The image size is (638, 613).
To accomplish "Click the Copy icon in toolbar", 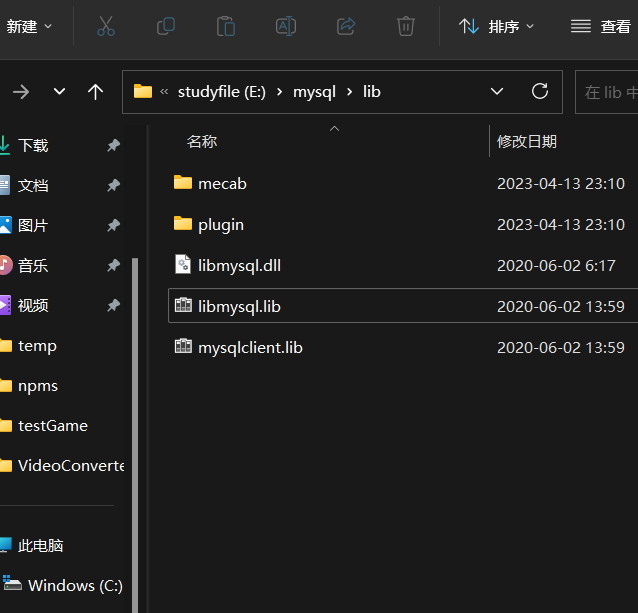I will point(166,26).
